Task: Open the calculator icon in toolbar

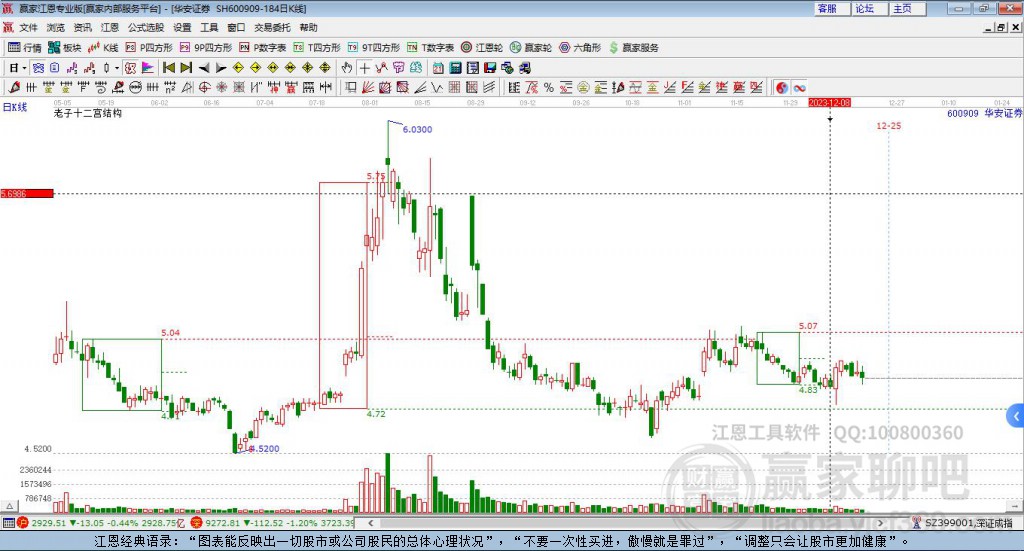Action: point(456,68)
